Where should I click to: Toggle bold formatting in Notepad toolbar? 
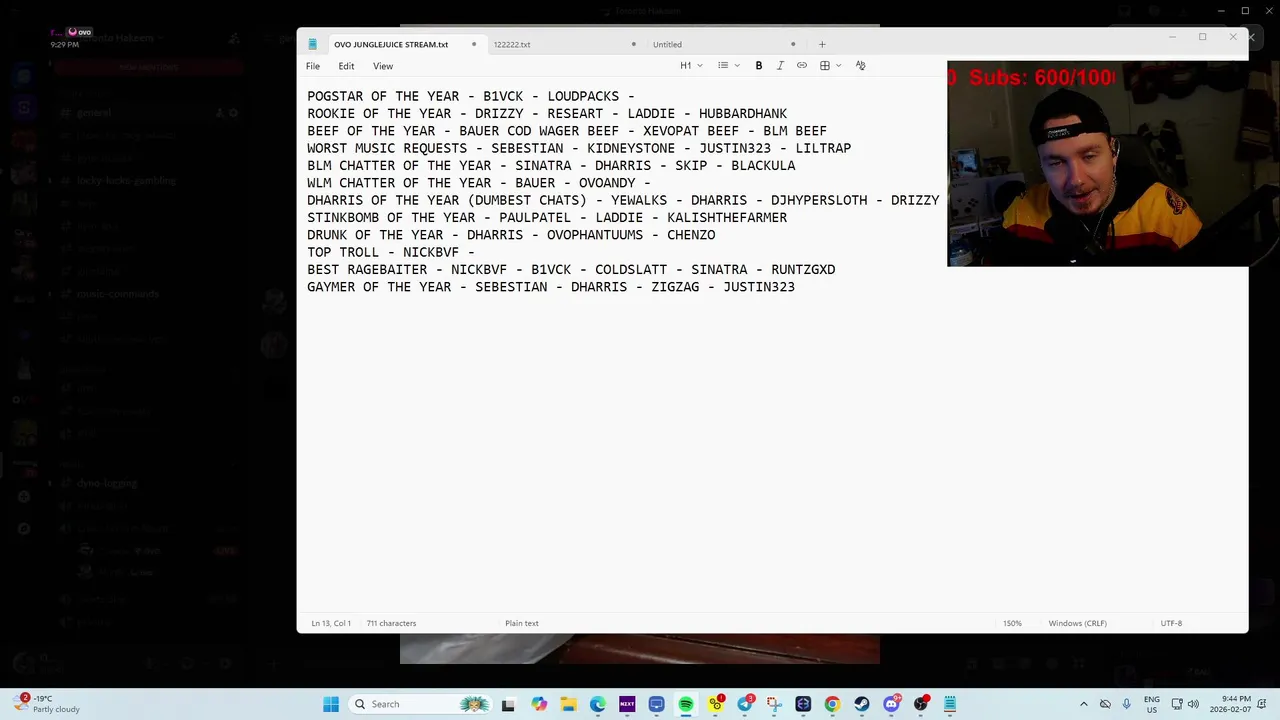[759, 66]
